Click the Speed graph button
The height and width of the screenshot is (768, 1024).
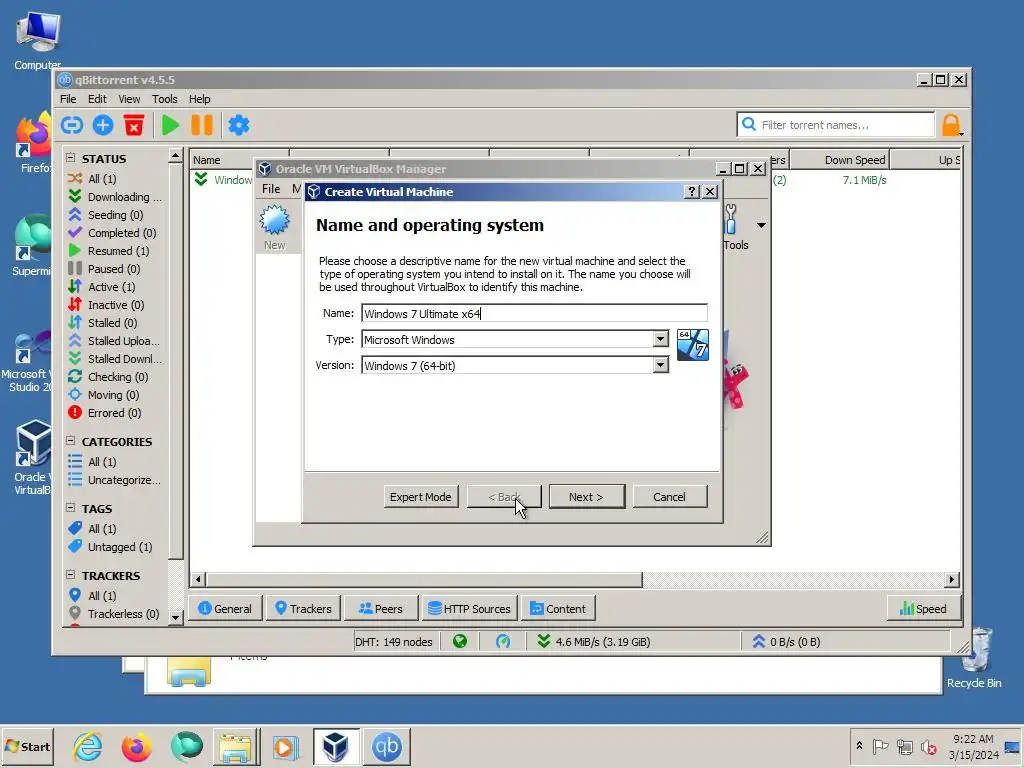pyautogui.click(x=923, y=609)
